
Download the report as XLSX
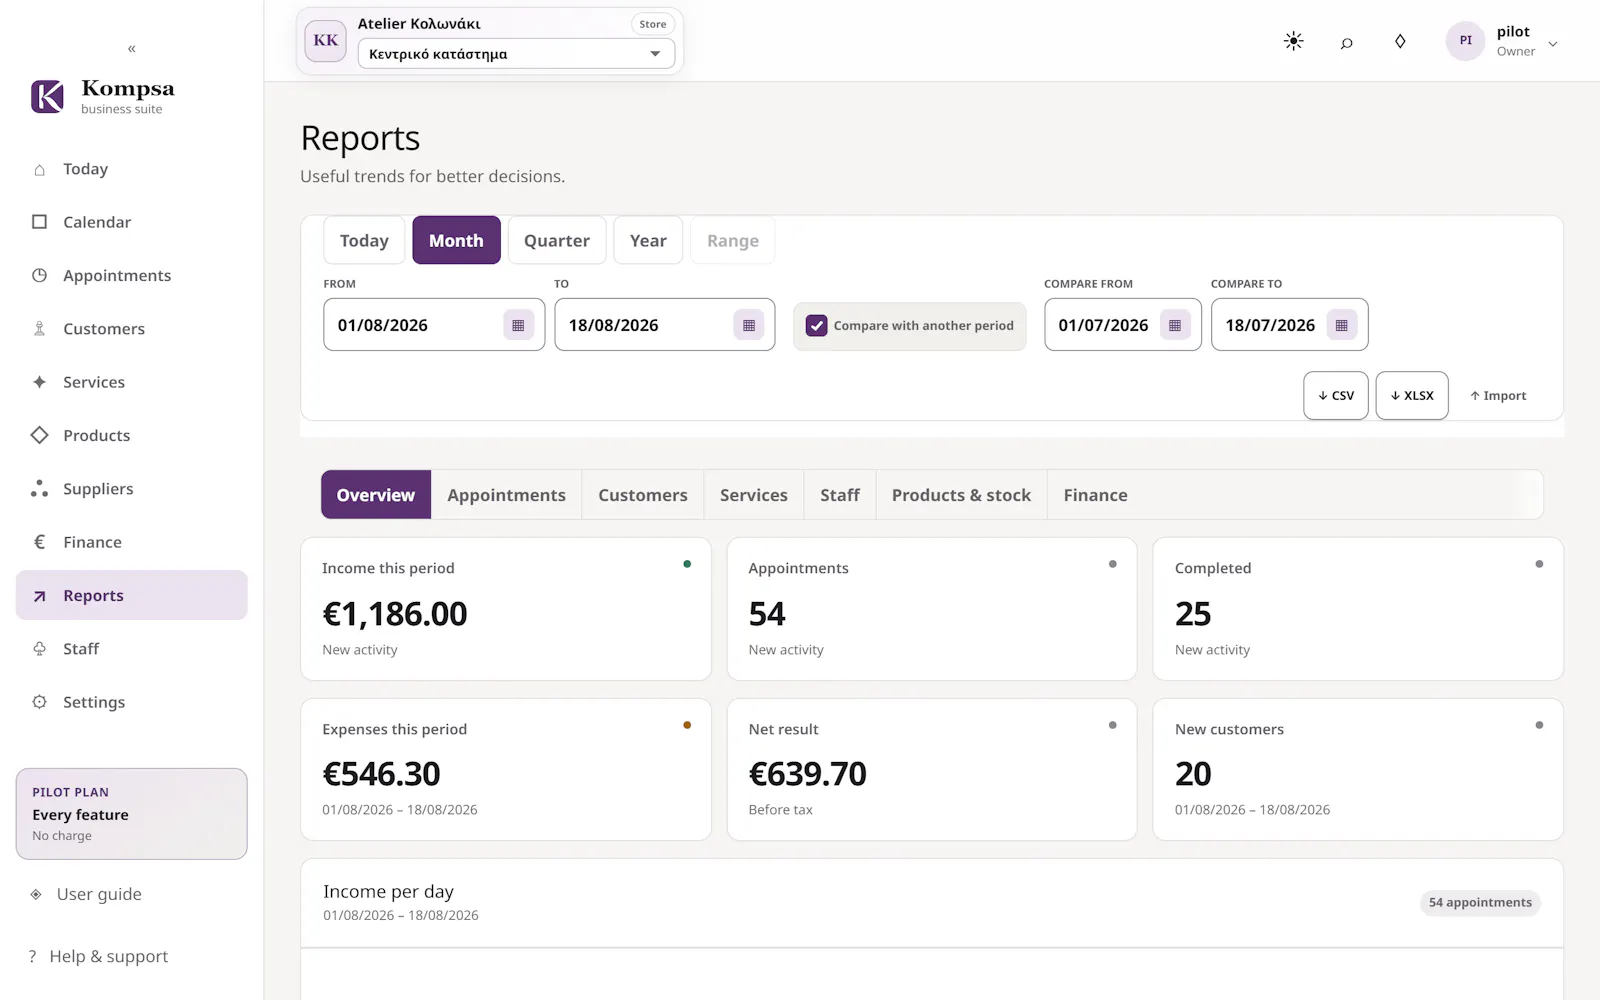click(x=1412, y=396)
